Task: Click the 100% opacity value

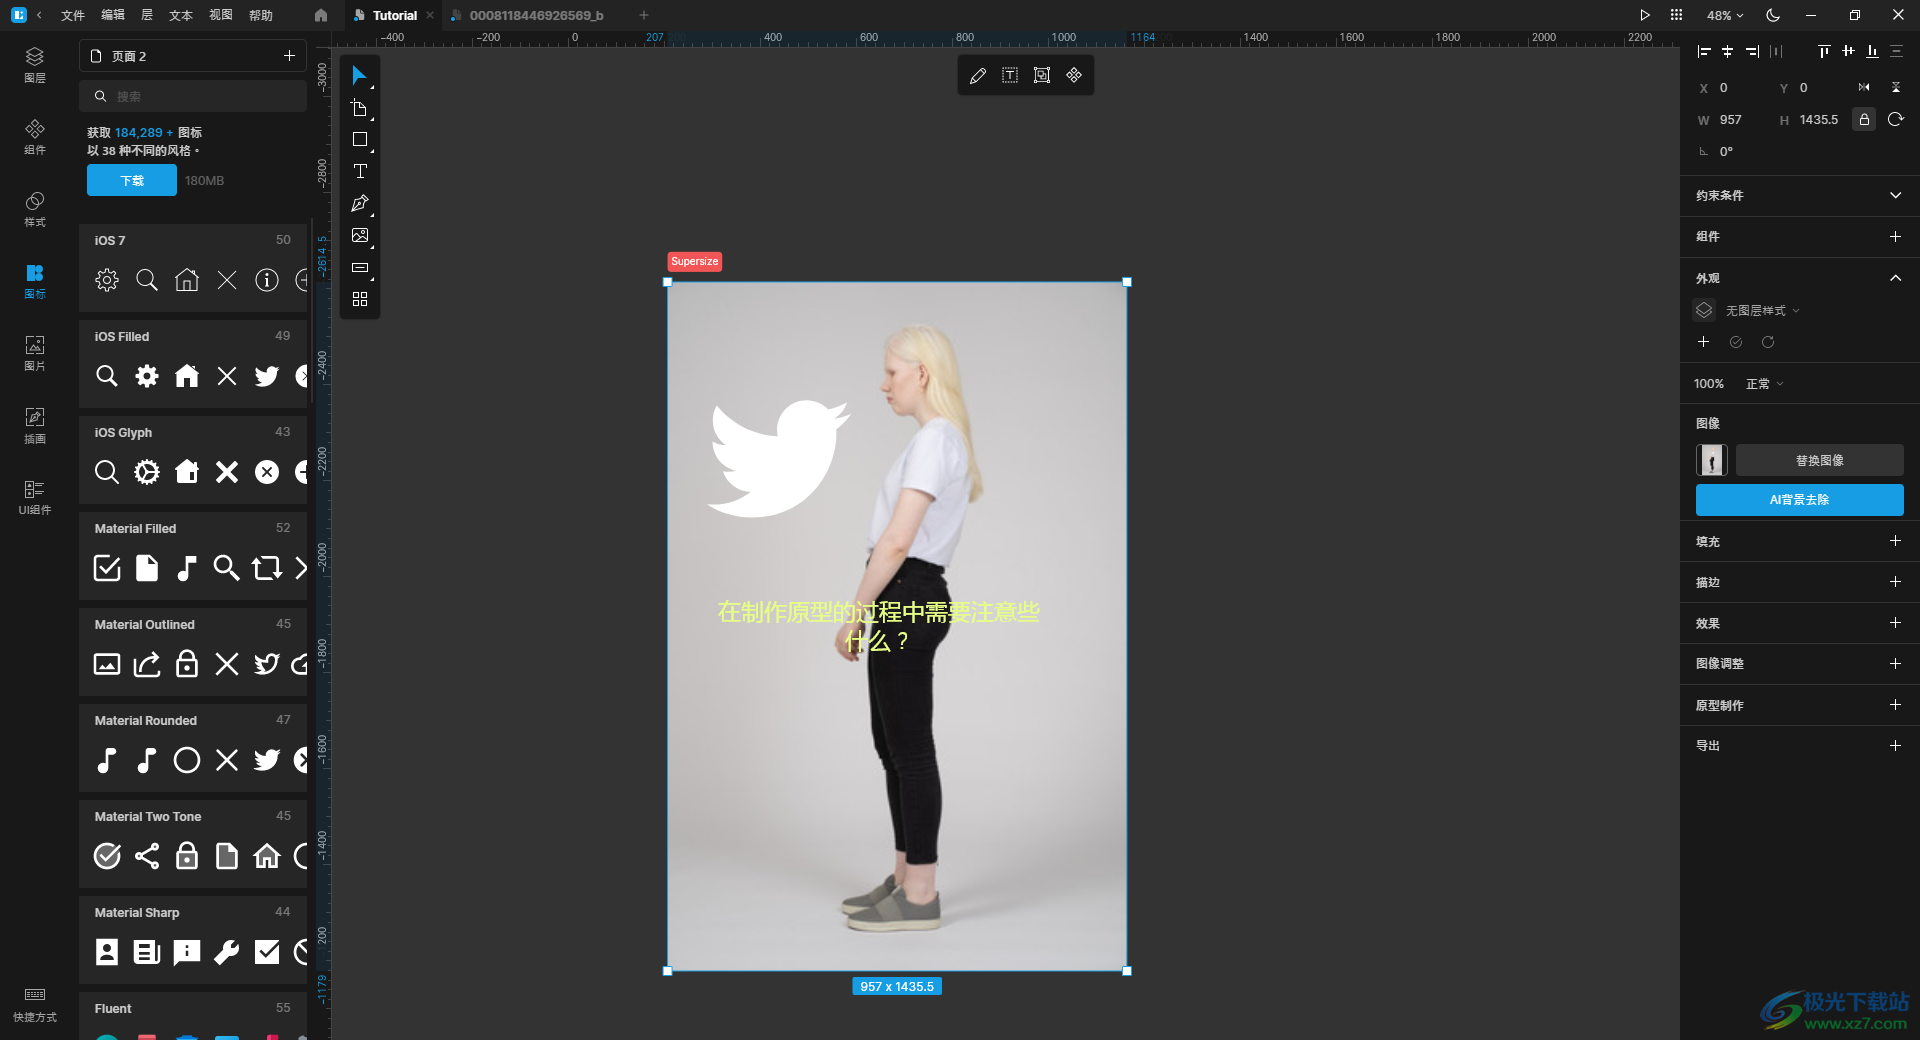Action: 1709,384
